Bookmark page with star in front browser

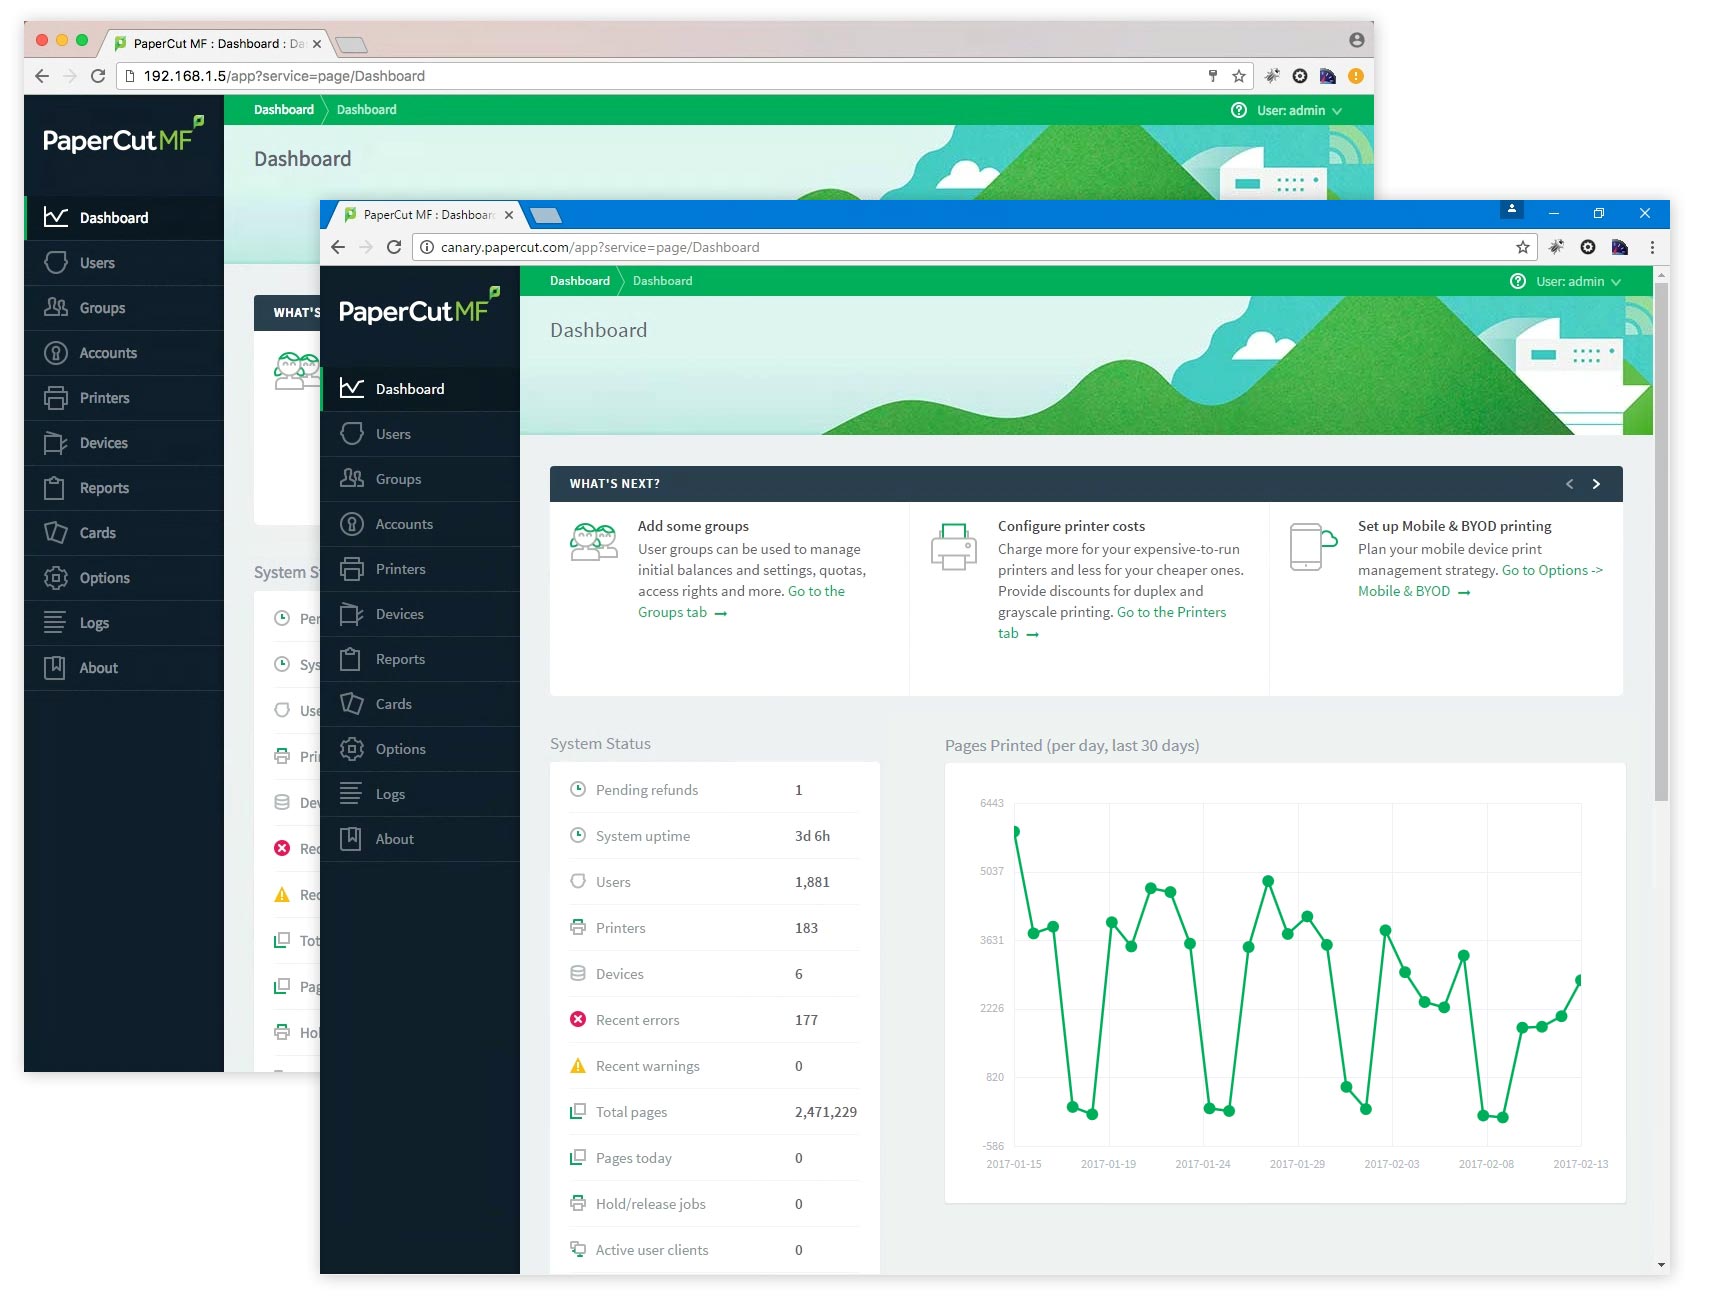tap(1523, 247)
